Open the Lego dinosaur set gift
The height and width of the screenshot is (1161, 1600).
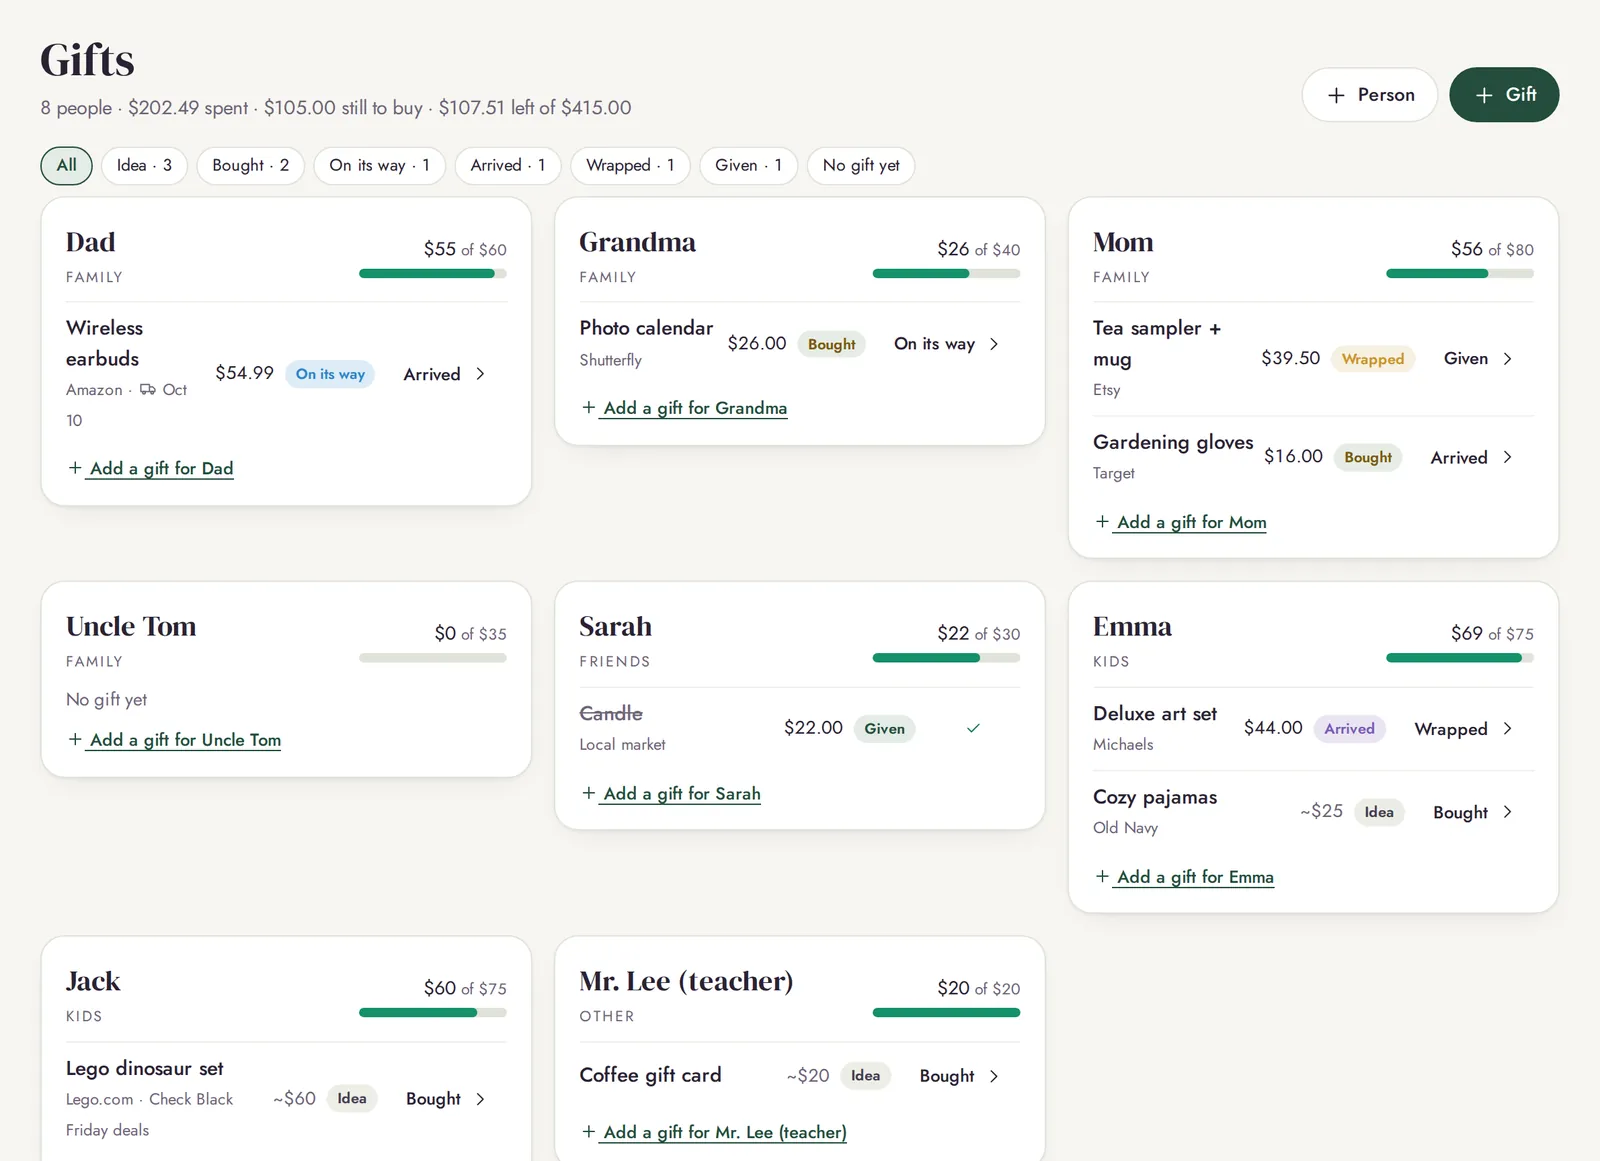(145, 1069)
